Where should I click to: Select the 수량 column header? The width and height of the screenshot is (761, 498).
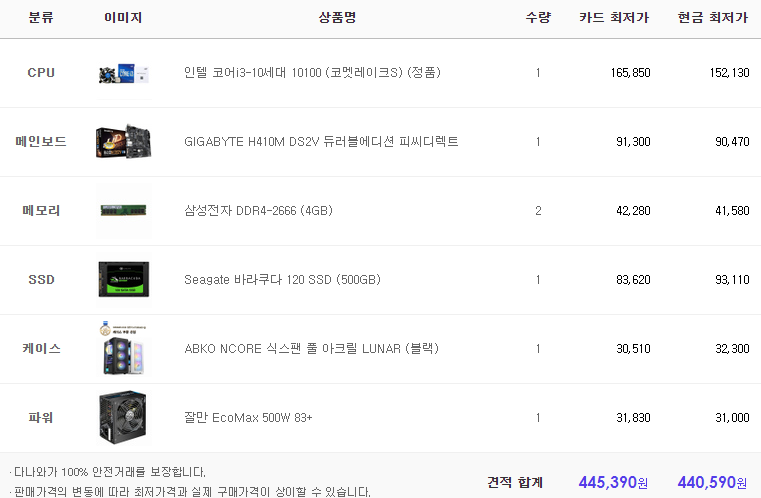[538, 17]
